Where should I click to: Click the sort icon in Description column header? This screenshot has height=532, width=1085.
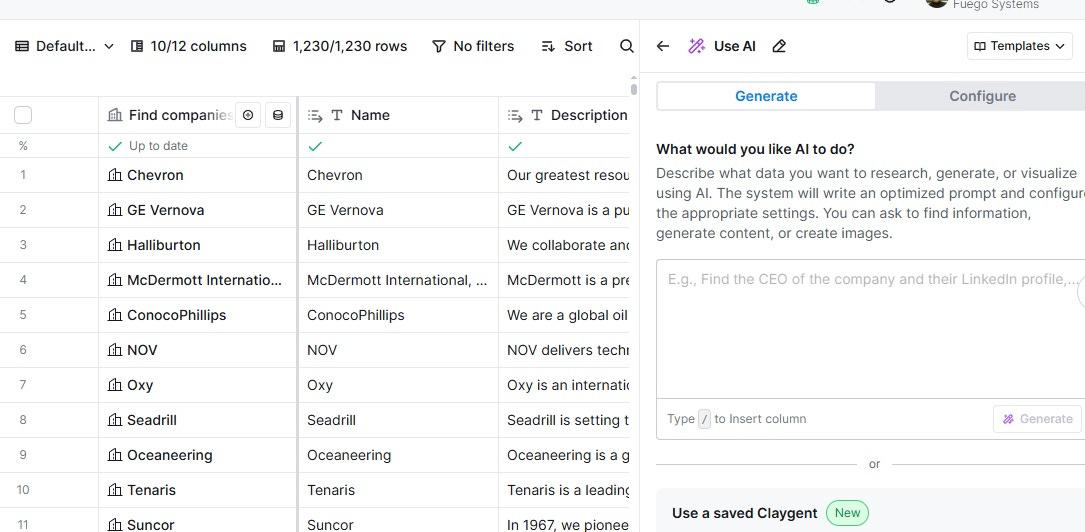(515, 116)
